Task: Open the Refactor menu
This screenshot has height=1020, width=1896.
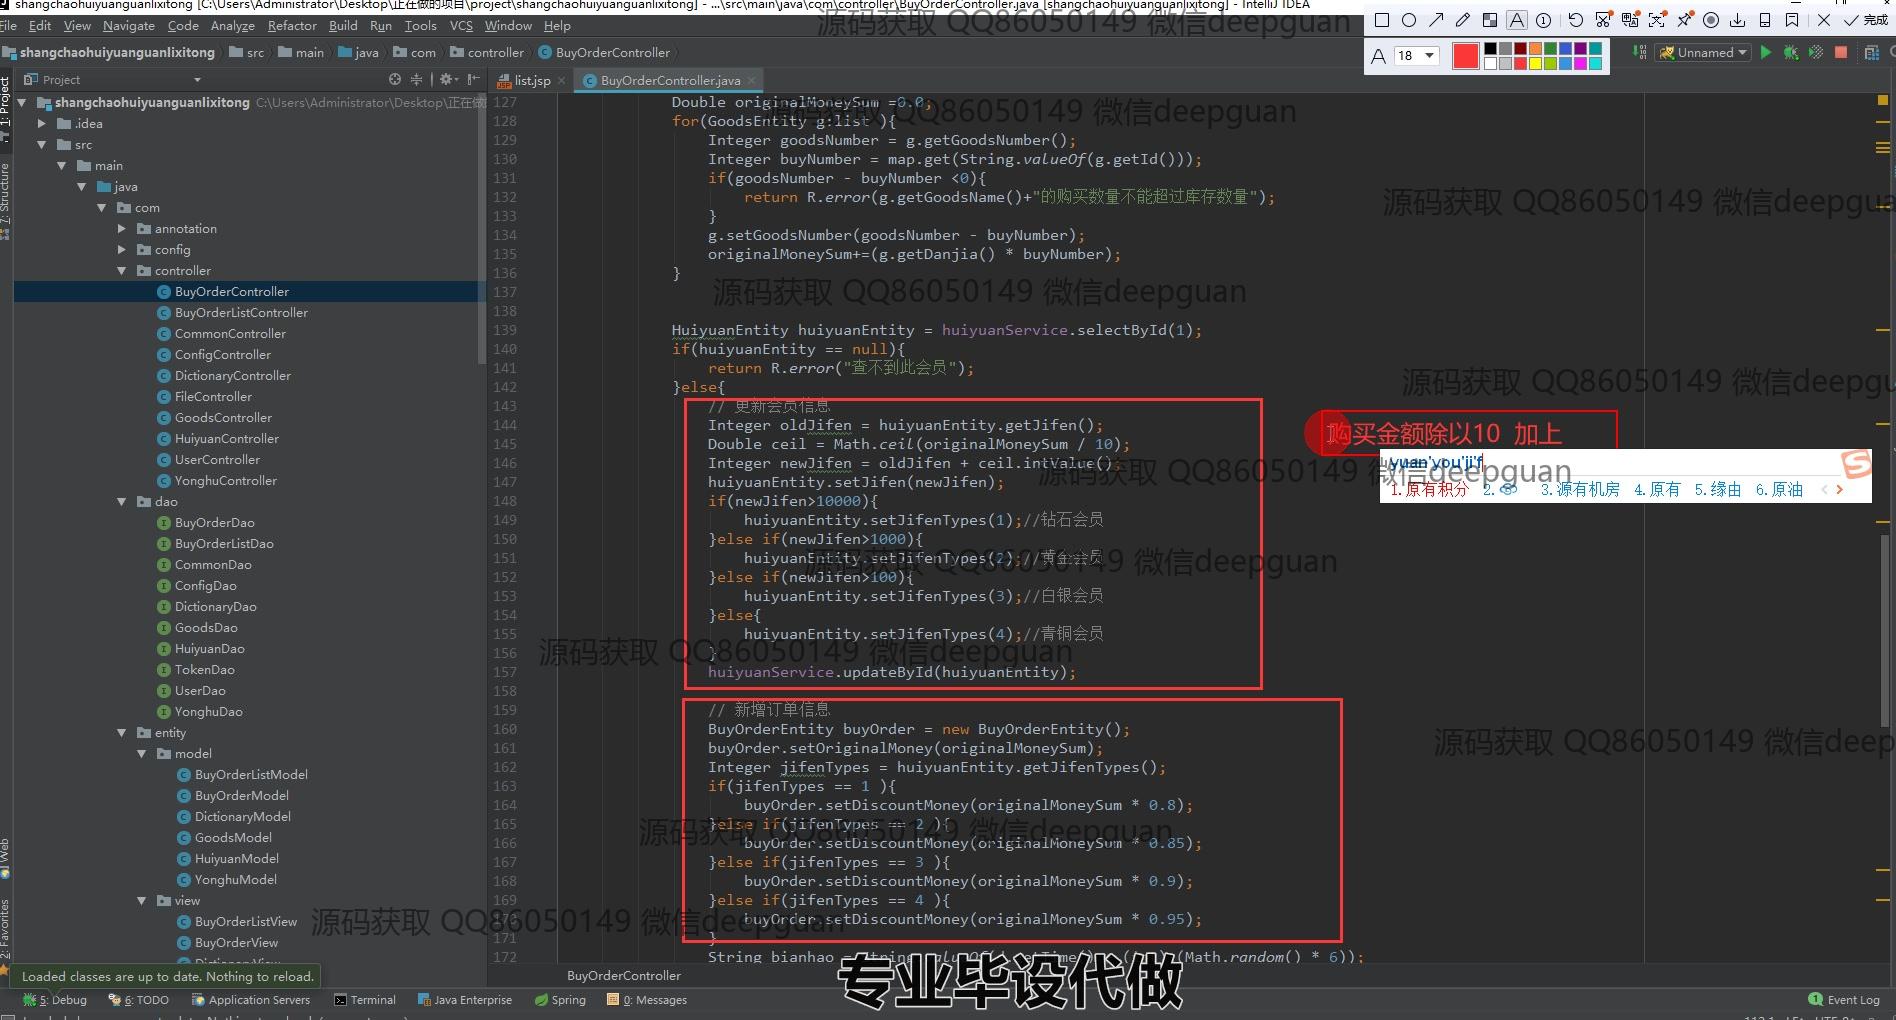Action: tap(291, 26)
